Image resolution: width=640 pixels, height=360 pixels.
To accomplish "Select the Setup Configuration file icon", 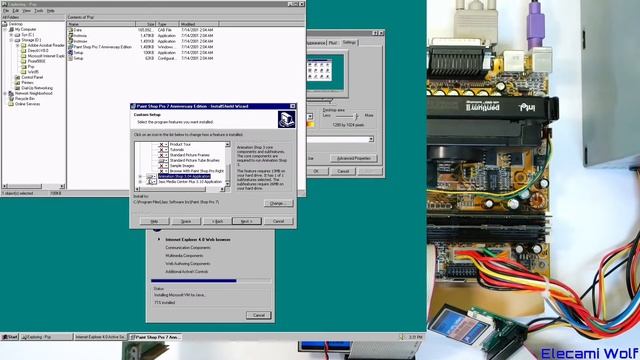I will point(71,58).
